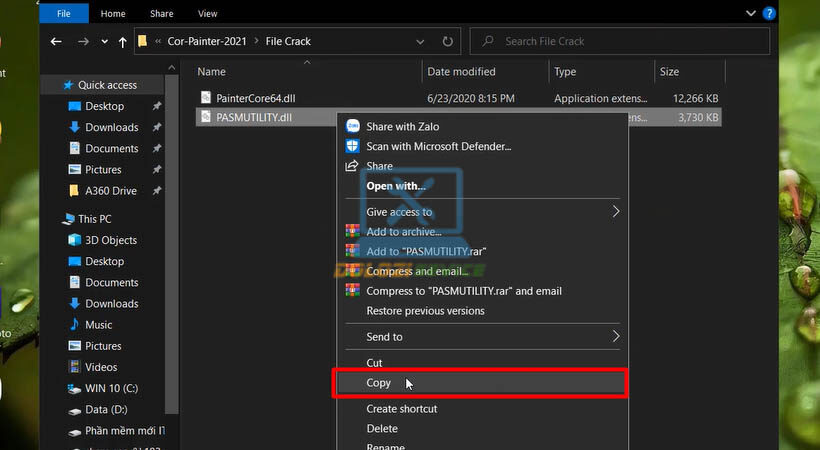Switch to the View ribbon tab

point(208,14)
